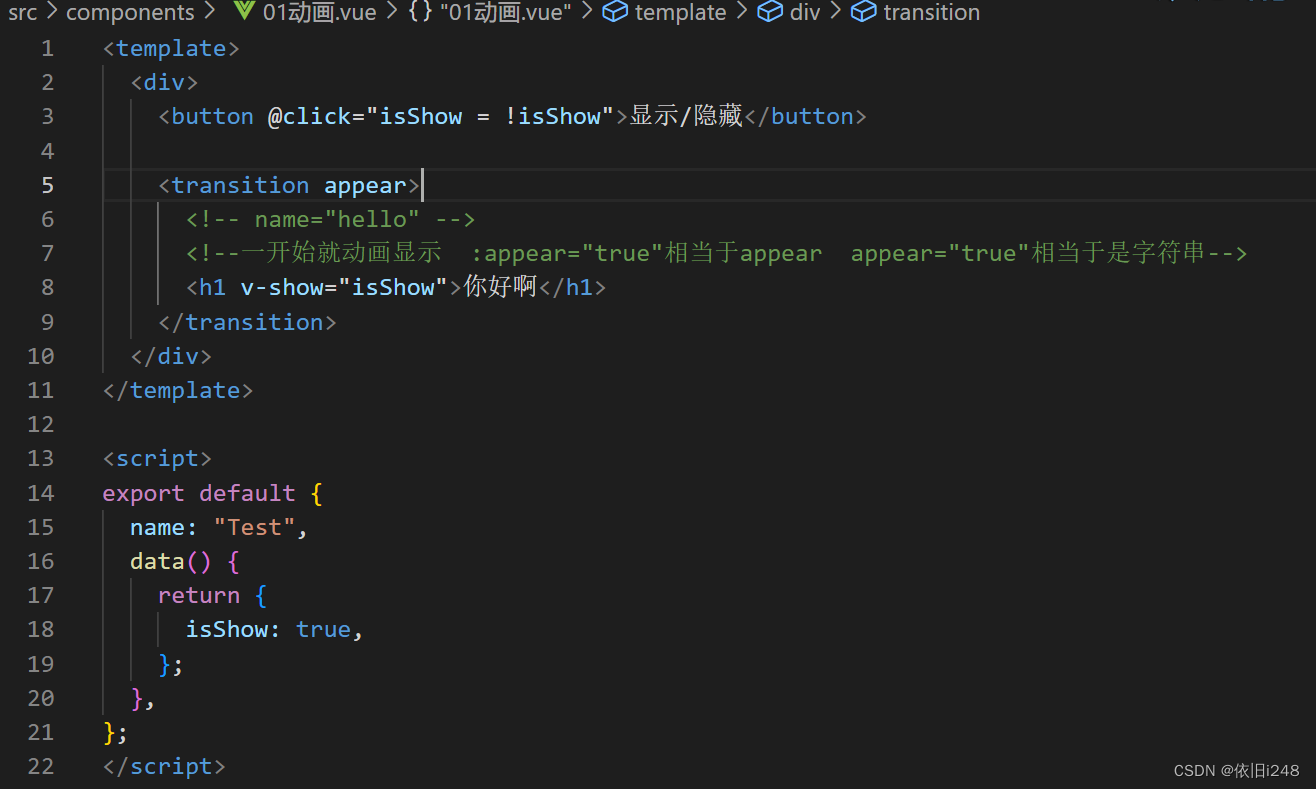Click the 显示/隐藏 button text
1316x789 pixels.
686,116
